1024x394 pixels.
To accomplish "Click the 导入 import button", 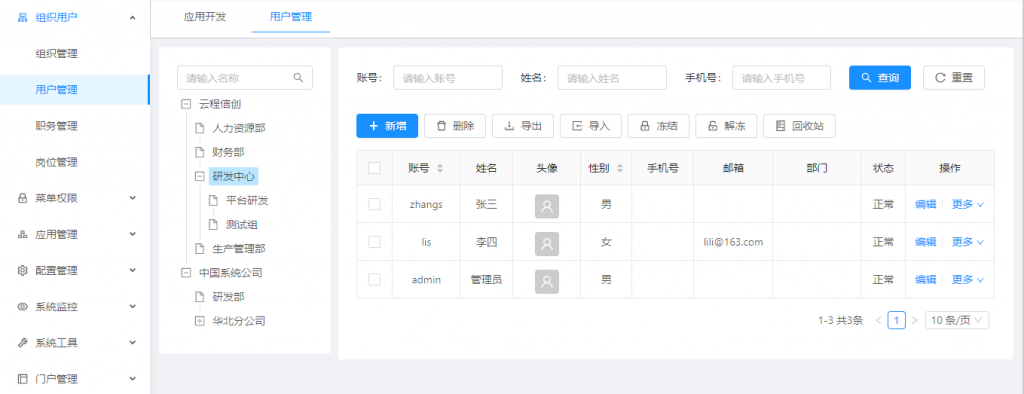I will click(591, 126).
